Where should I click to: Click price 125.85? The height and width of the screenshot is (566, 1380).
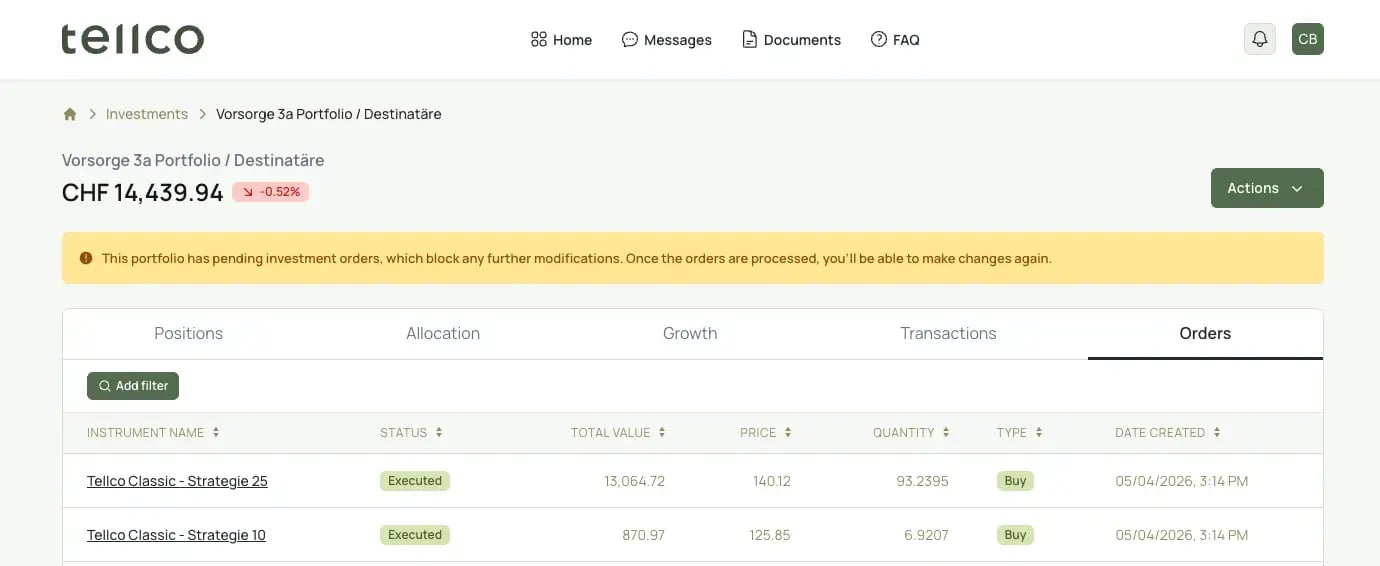pyautogui.click(x=770, y=535)
